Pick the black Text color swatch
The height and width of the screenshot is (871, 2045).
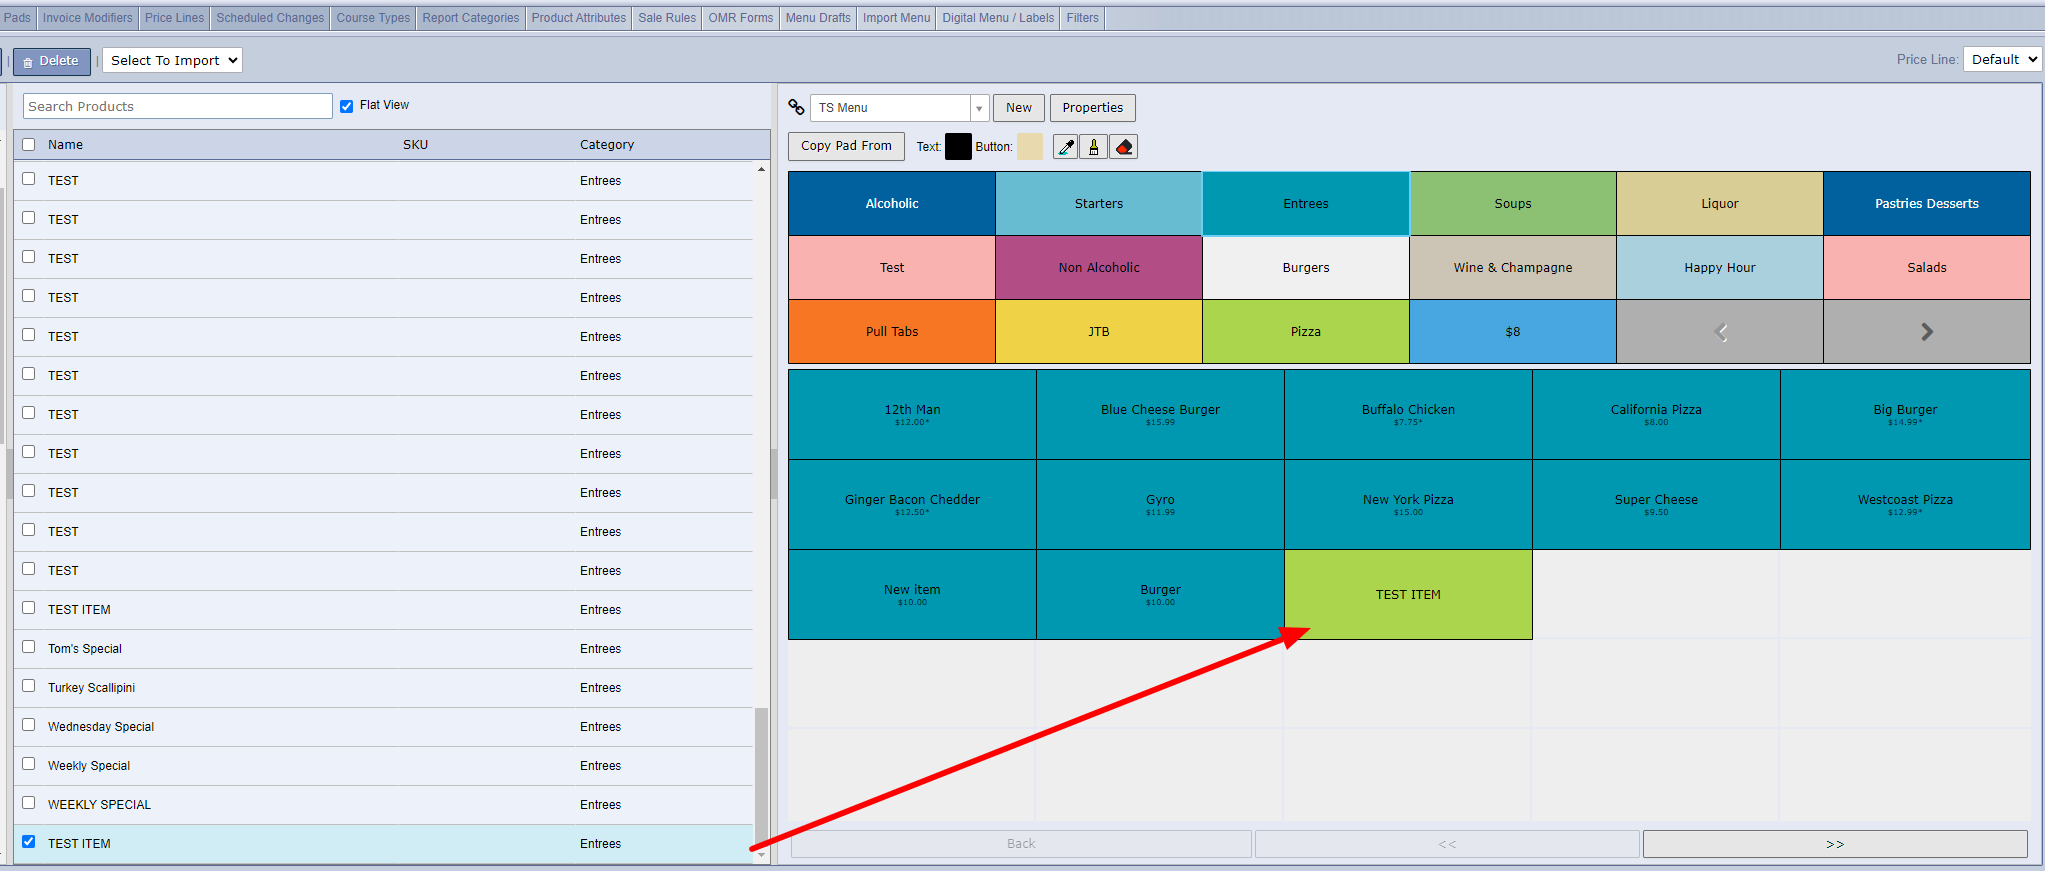(958, 147)
